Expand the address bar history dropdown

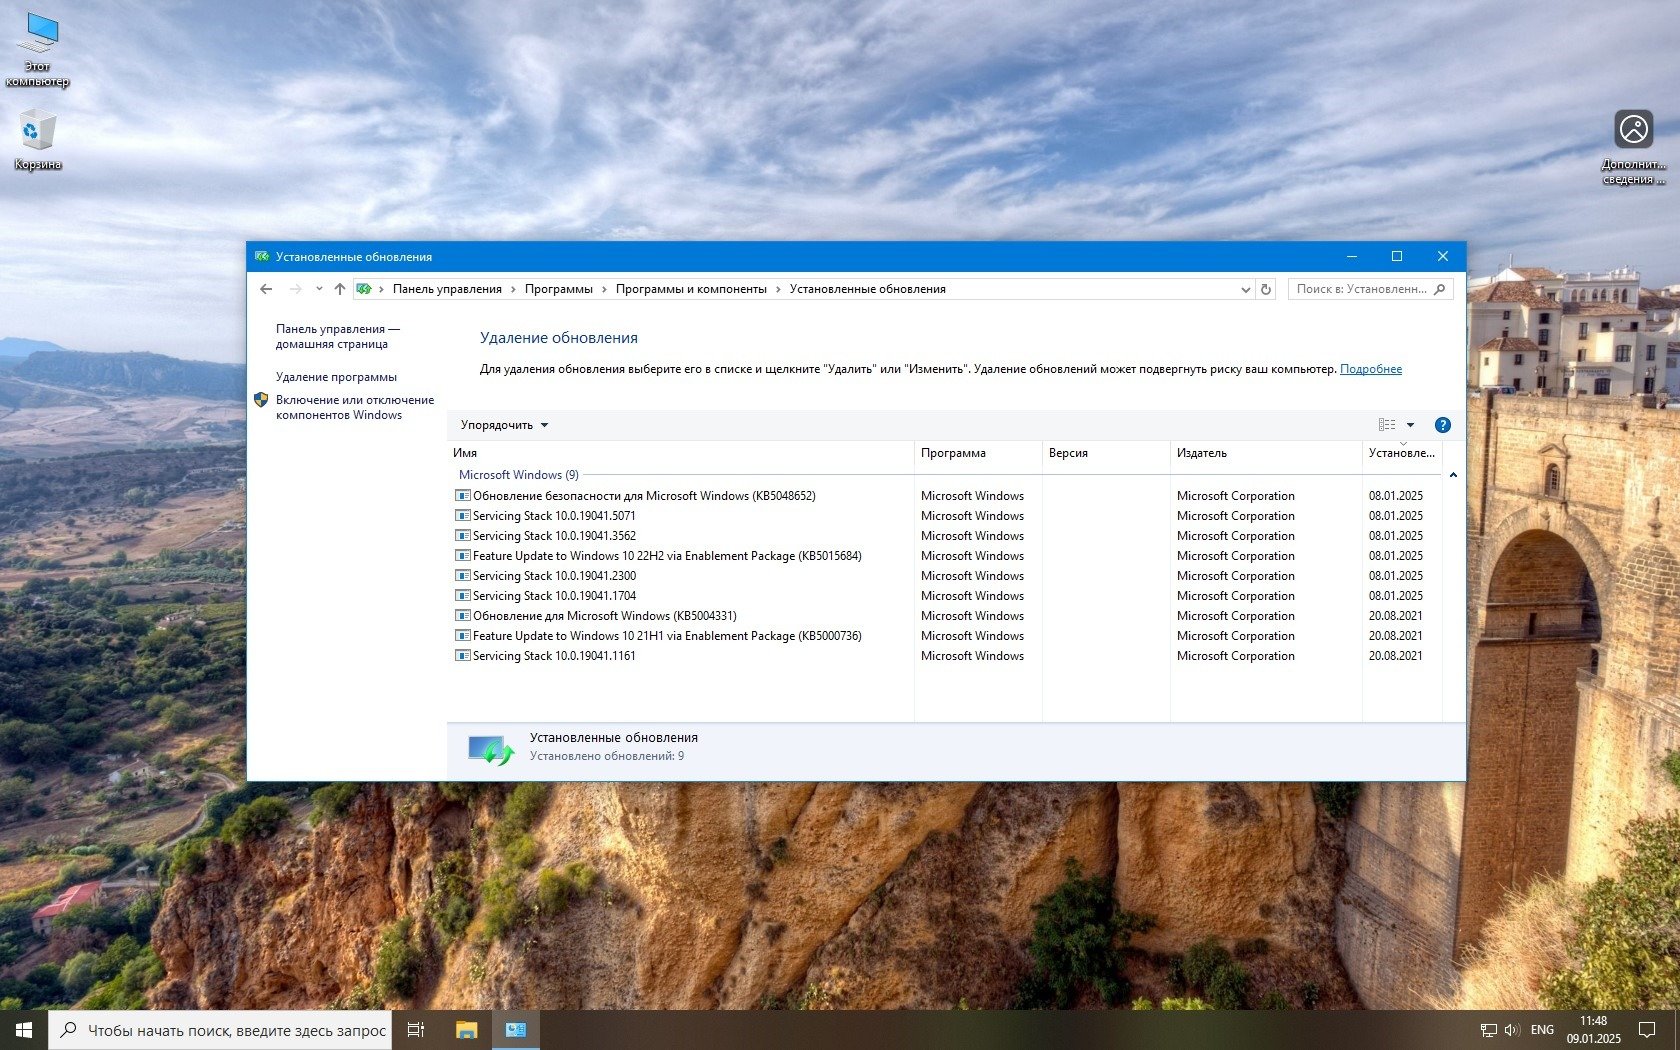(x=1245, y=289)
